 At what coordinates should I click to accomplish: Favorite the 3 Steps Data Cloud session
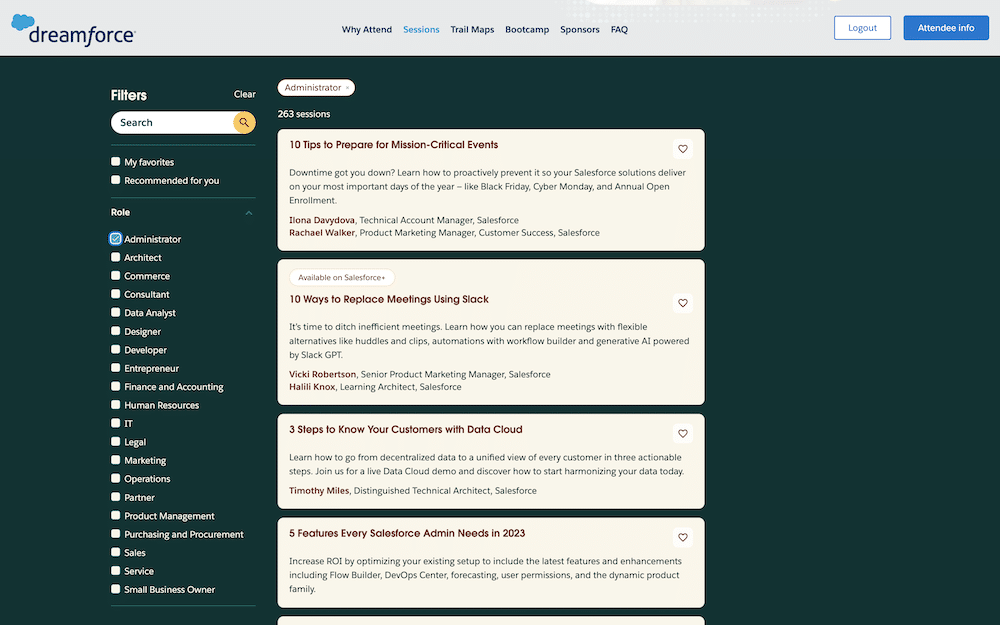[682, 433]
